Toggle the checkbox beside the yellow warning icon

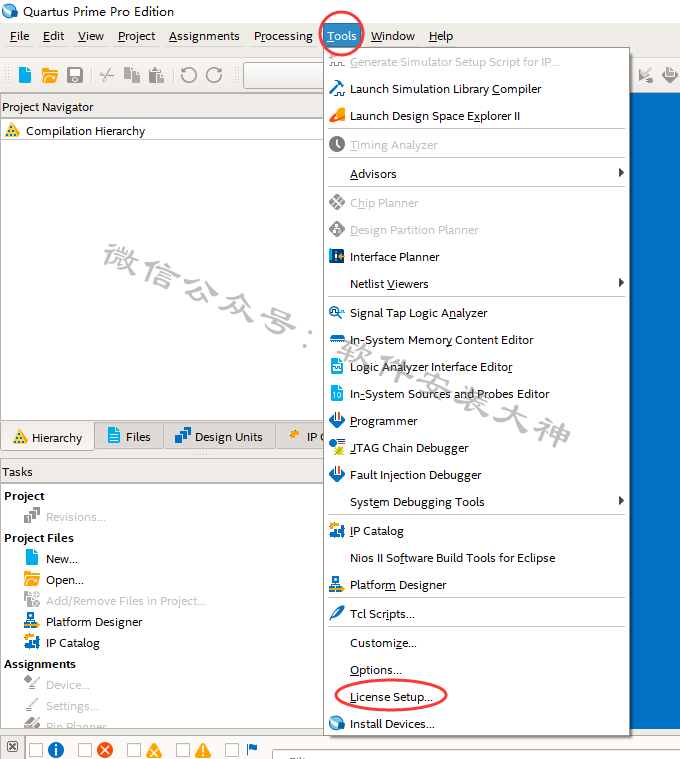coord(183,750)
